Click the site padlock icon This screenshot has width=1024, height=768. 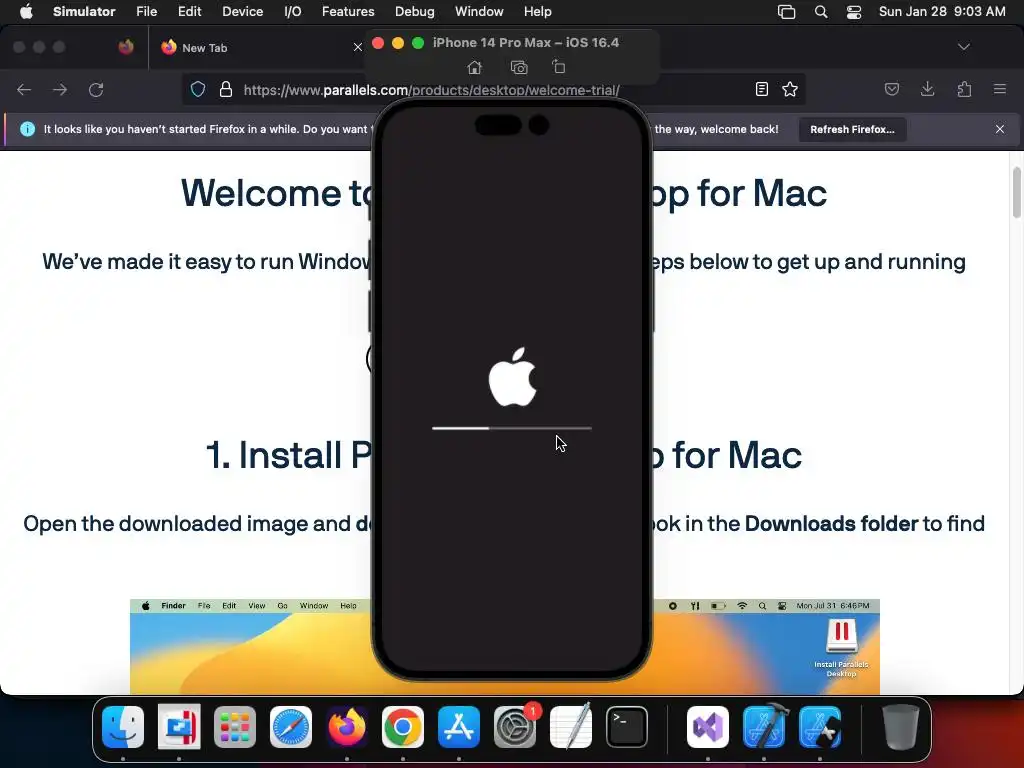tap(226, 89)
